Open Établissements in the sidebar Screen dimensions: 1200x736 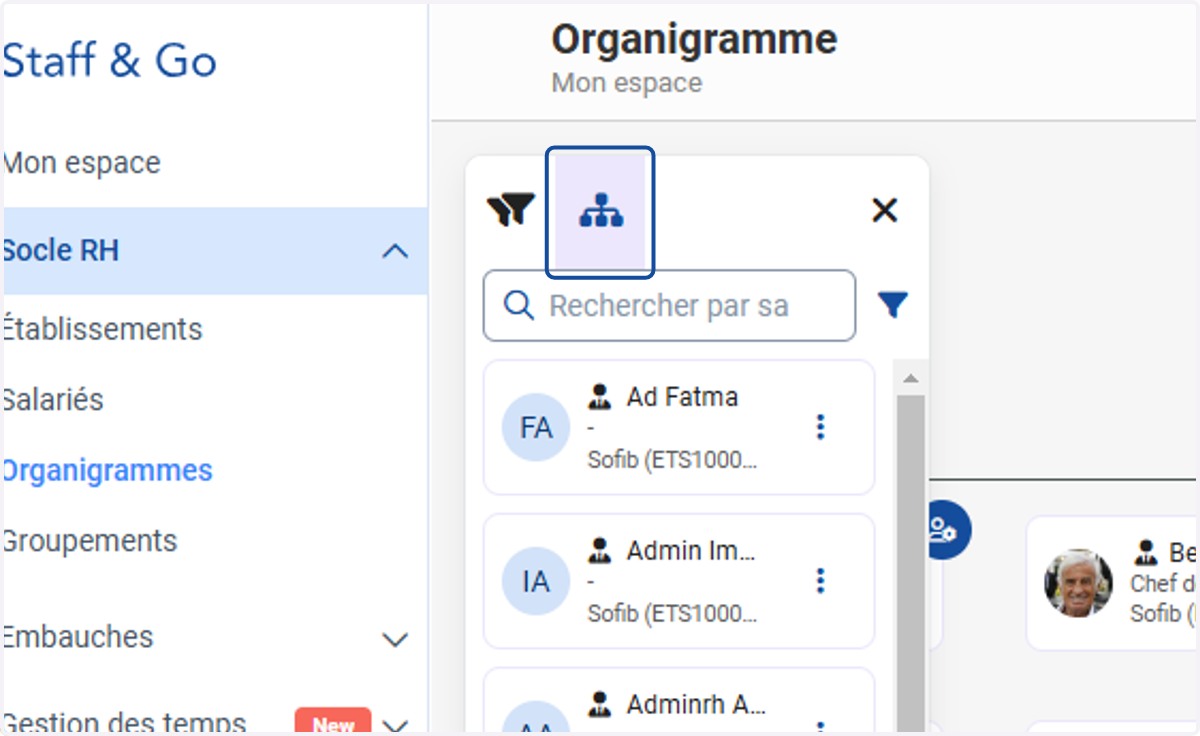coord(102,329)
